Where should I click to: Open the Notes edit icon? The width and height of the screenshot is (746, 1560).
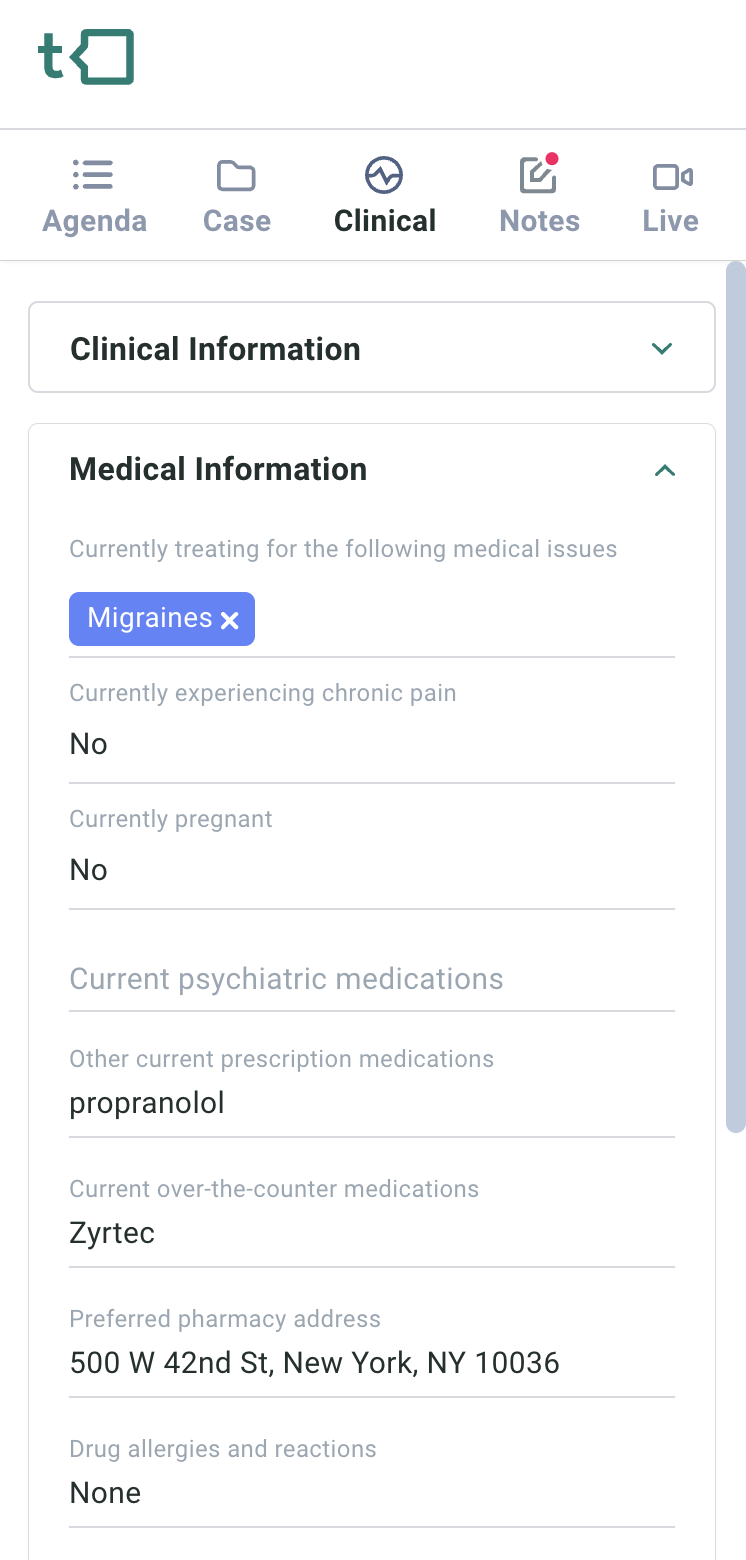tap(538, 176)
